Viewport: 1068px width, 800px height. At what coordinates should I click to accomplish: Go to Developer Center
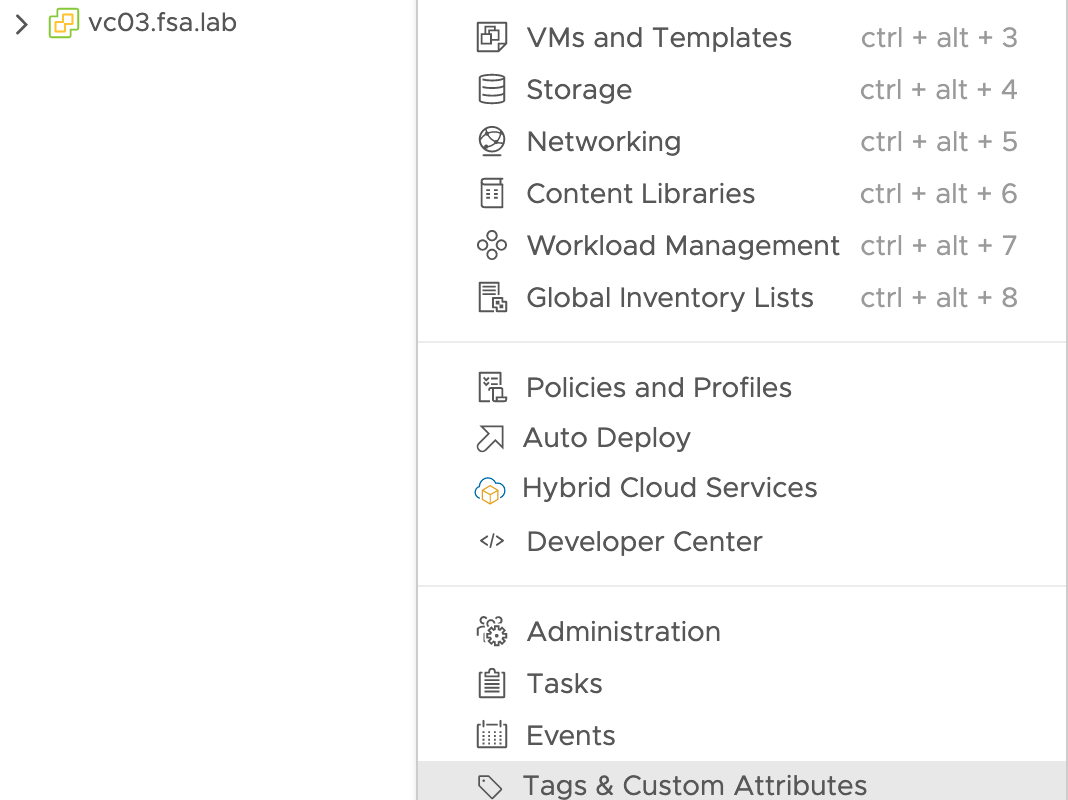(x=644, y=542)
